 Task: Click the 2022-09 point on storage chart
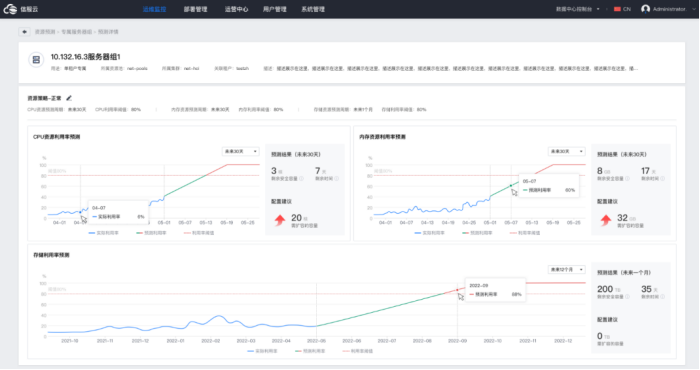[x=457, y=290]
